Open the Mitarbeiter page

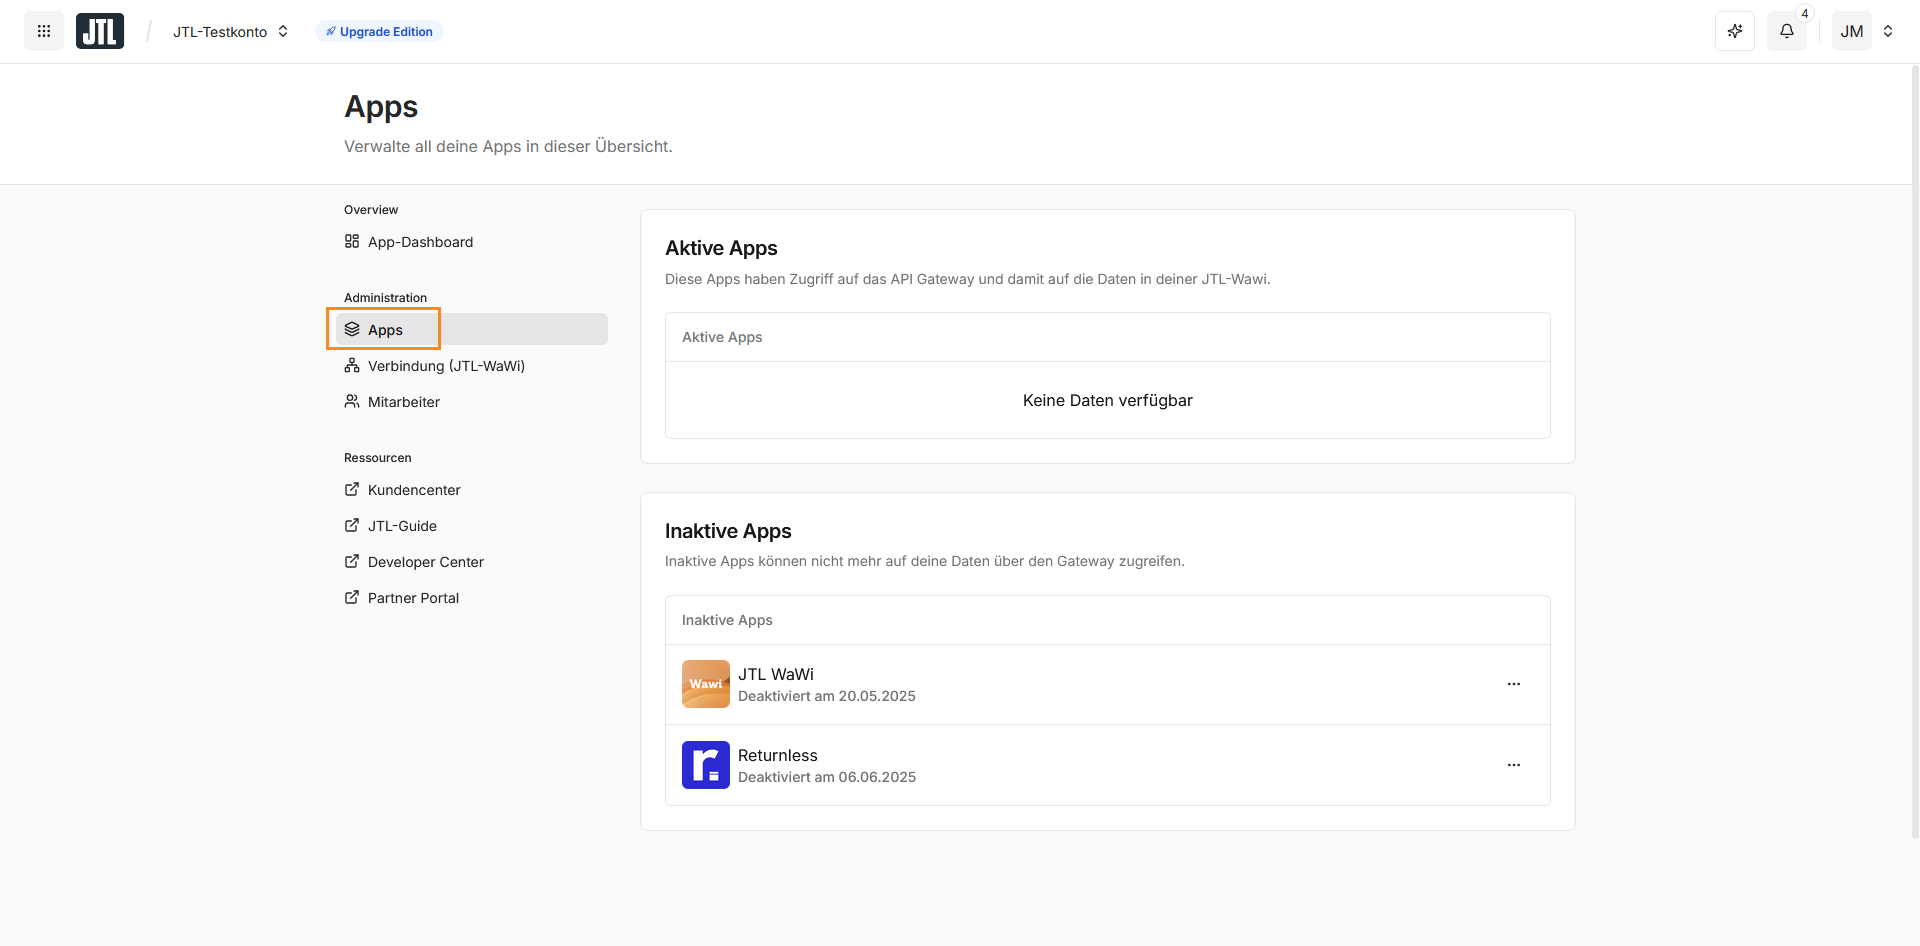(472, 402)
